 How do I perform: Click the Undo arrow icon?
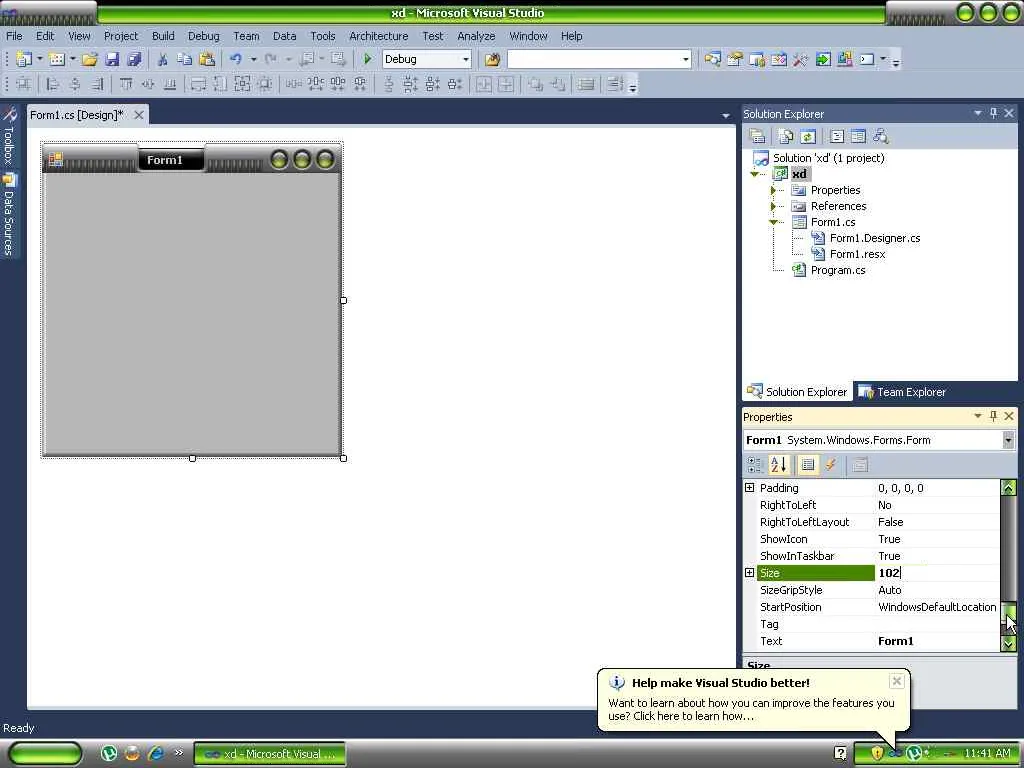tap(236, 59)
